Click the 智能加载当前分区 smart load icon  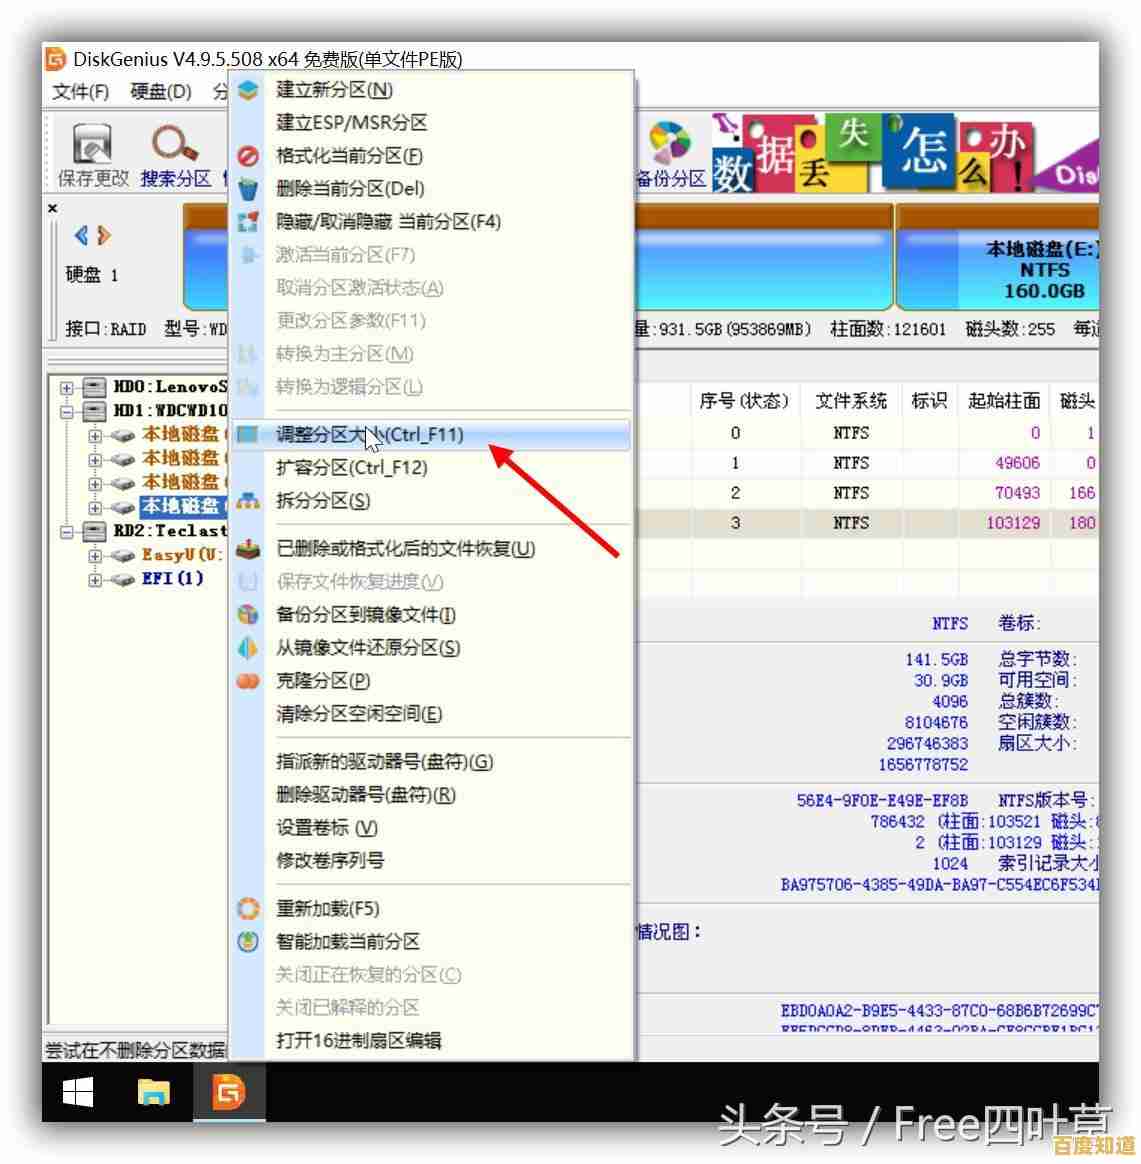click(x=248, y=941)
